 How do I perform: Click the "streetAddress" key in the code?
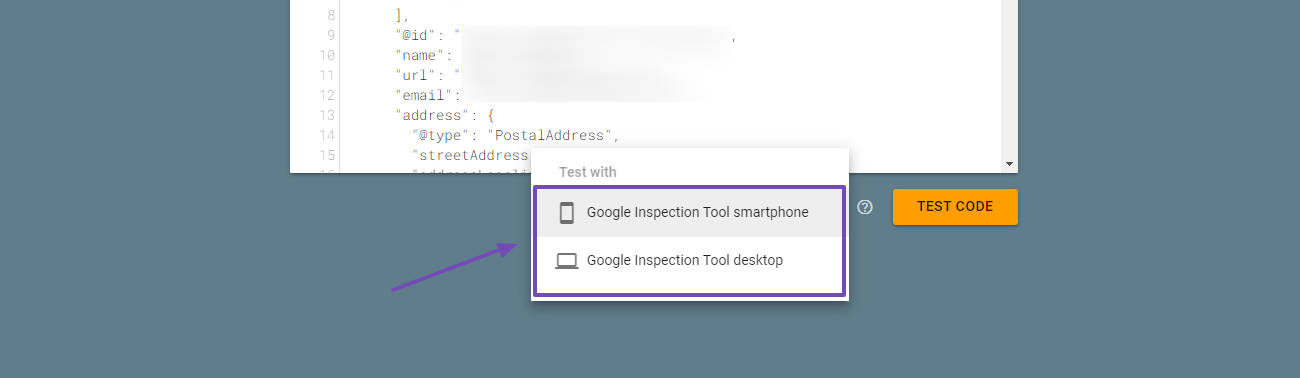tap(469, 155)
